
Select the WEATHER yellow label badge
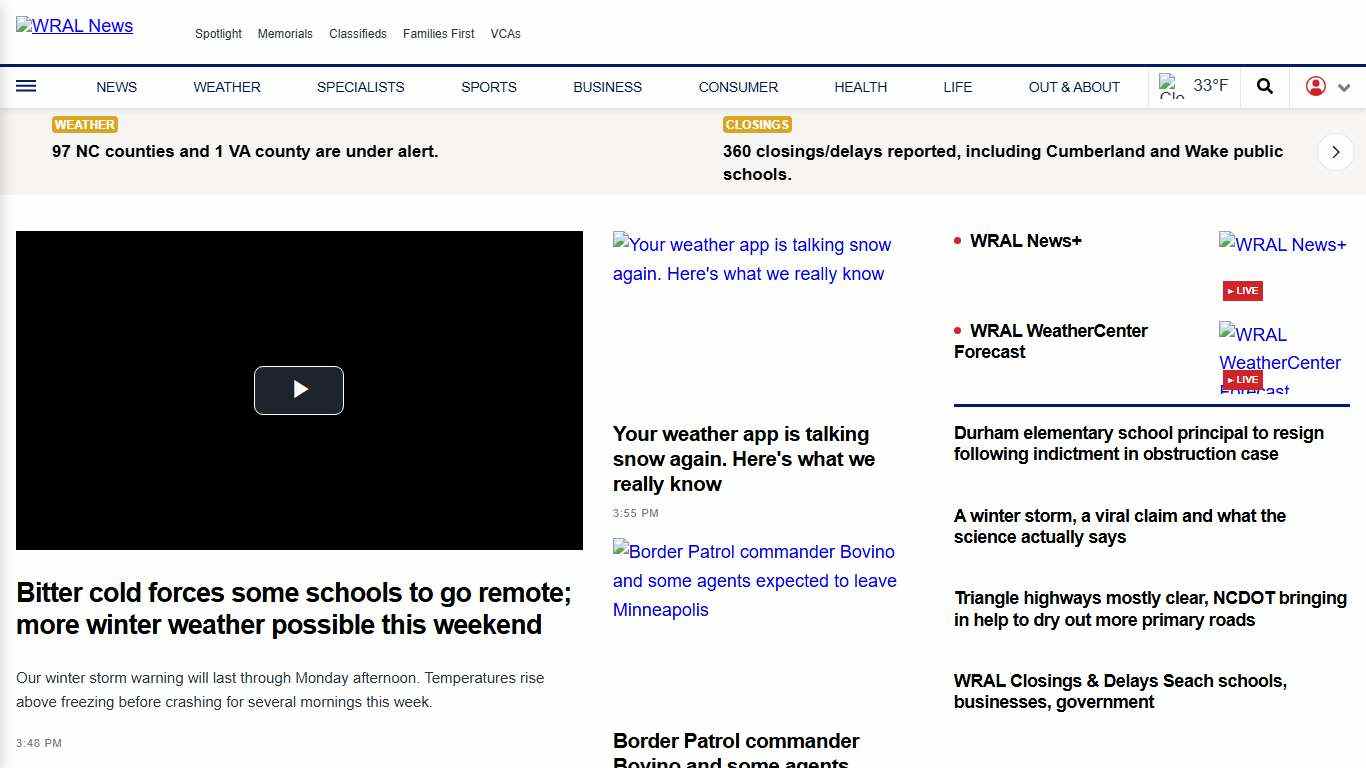[x=84, y=124]
